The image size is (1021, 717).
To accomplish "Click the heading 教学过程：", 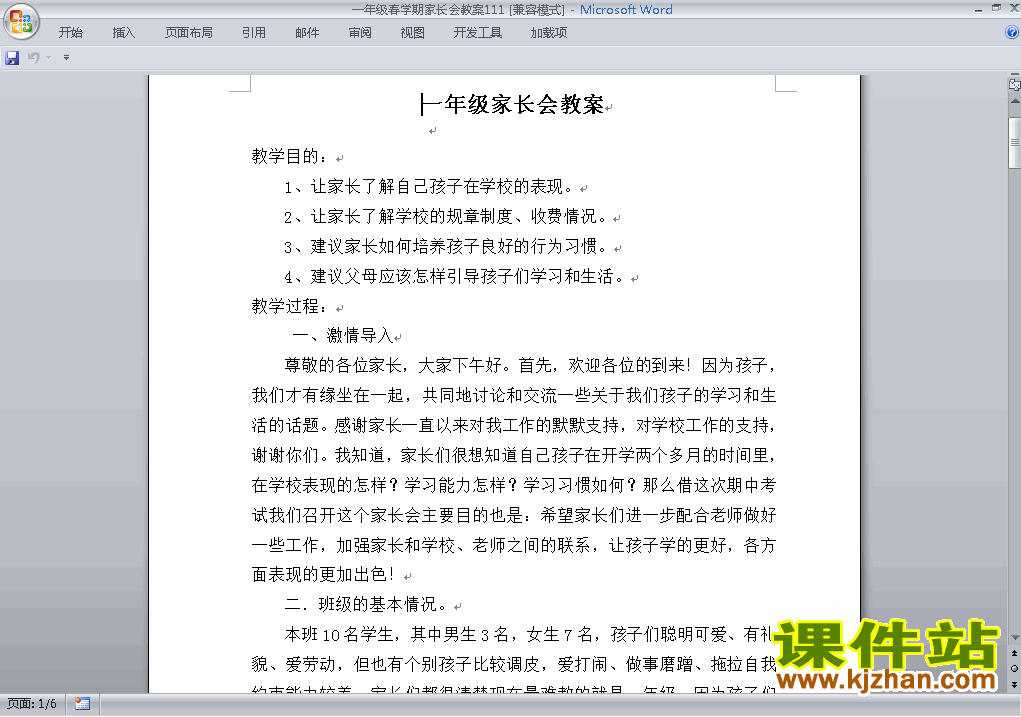I will click(290, 306).
